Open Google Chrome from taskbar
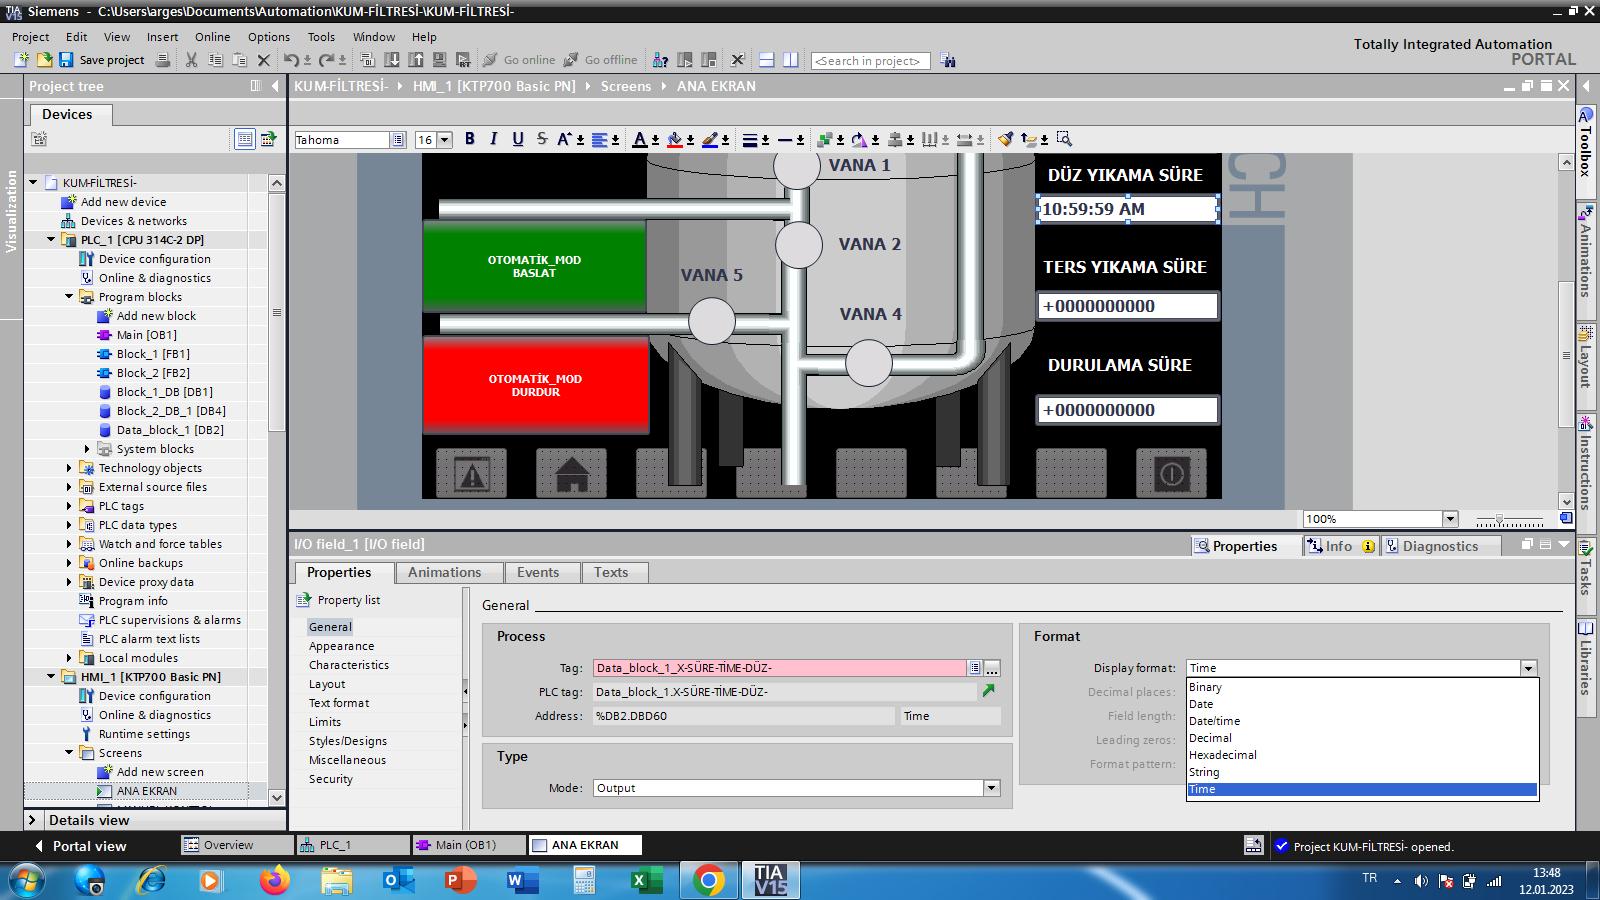The width and height of the screenshot is (1600, 900). (709, 880)
